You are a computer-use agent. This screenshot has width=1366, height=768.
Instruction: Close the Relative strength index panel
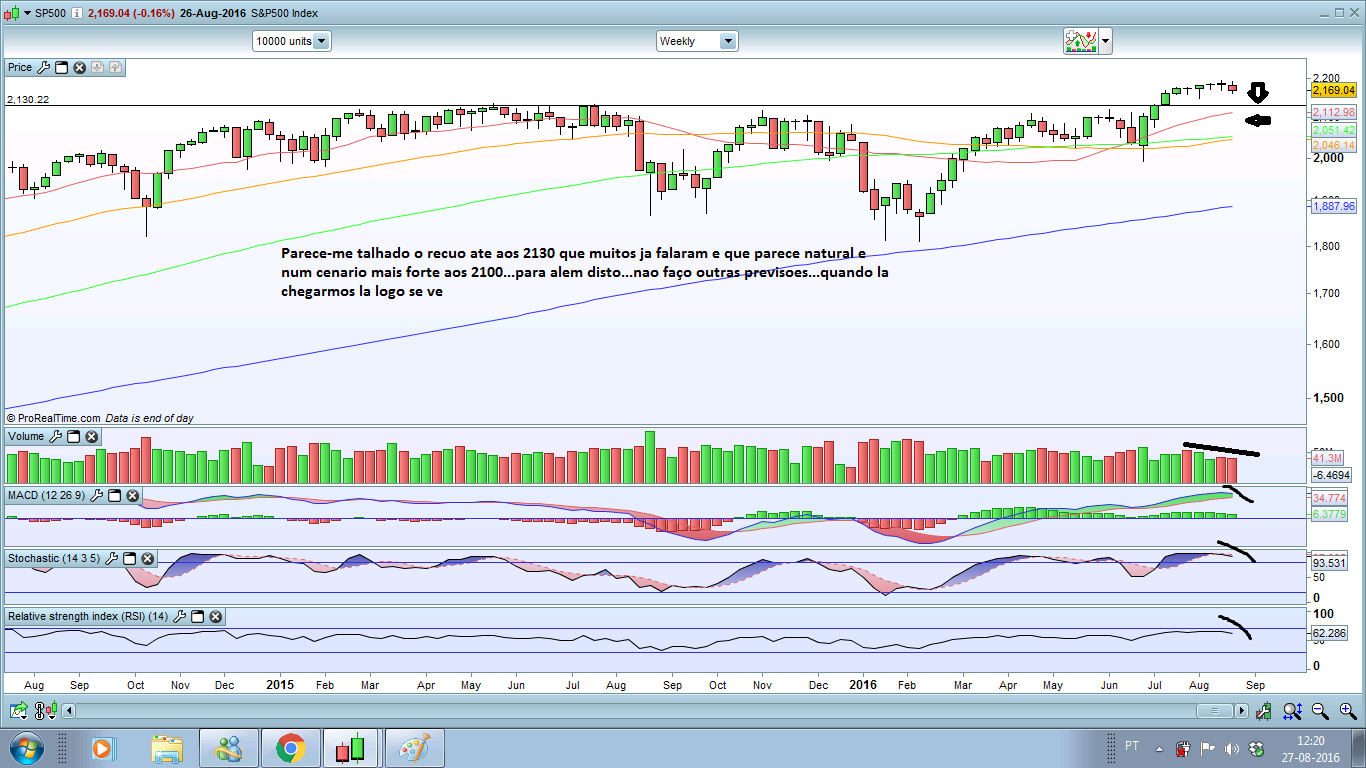pyautogui.click(x=215, y=617)
